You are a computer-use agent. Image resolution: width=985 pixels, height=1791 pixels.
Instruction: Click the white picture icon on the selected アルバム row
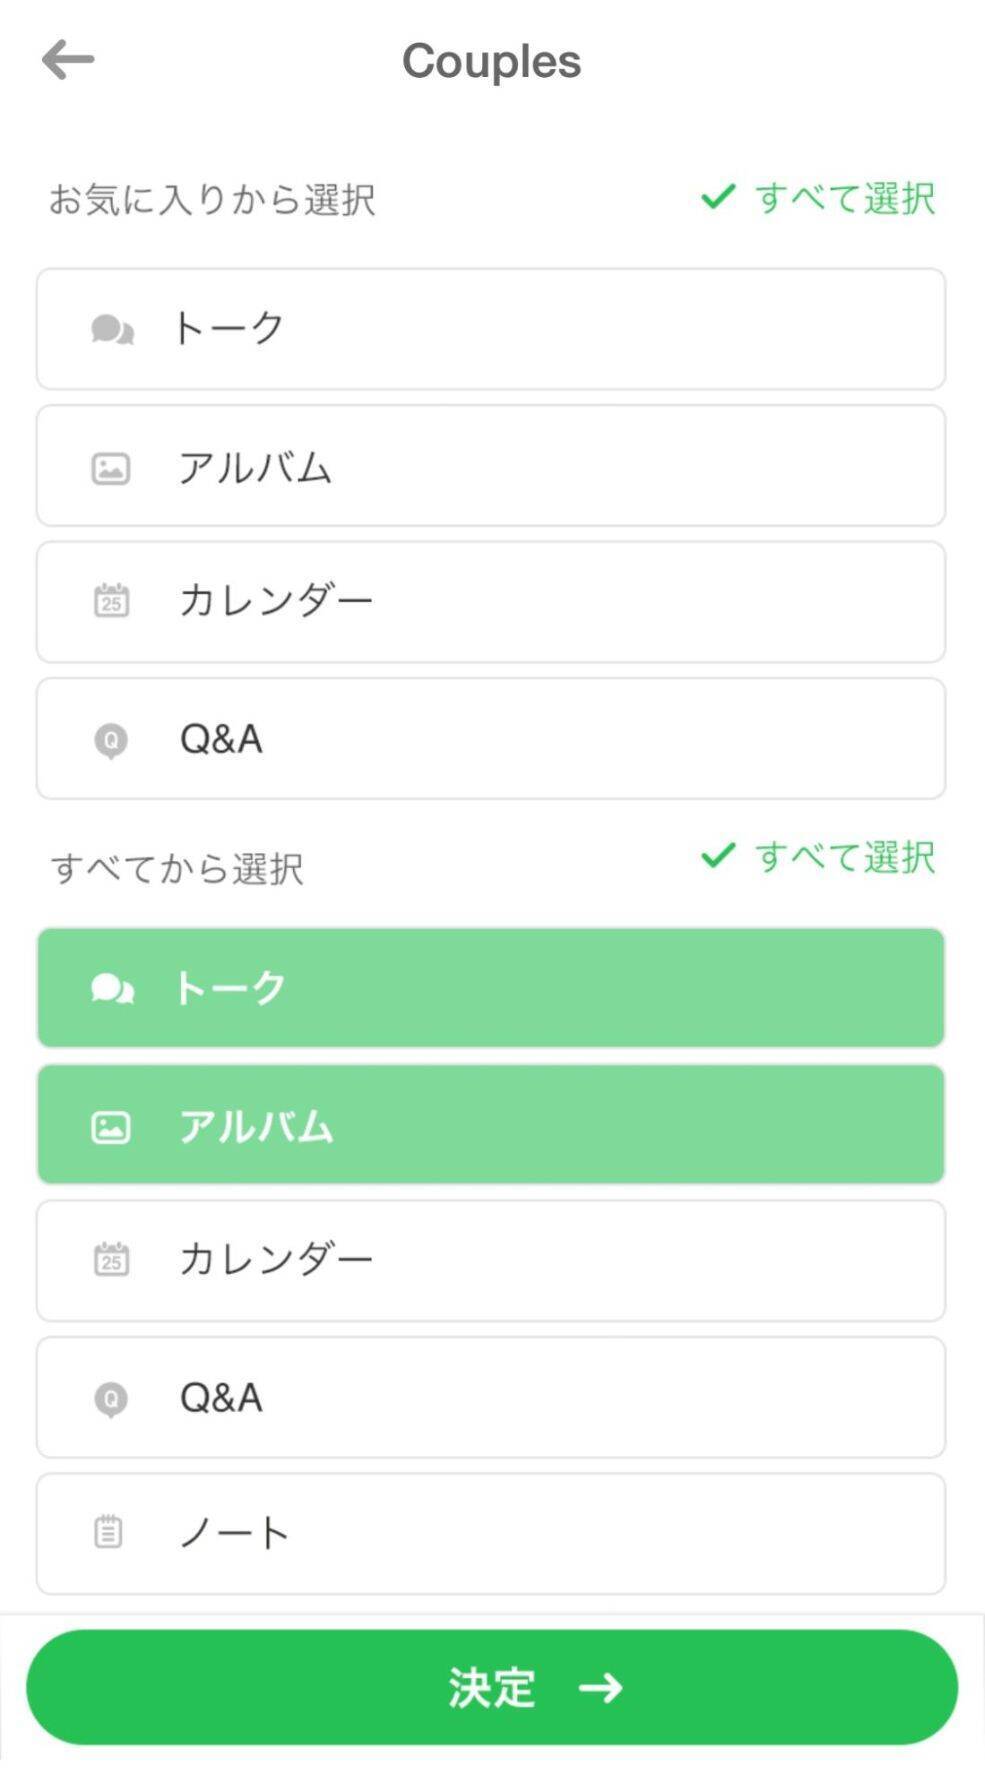point(111,1127)
